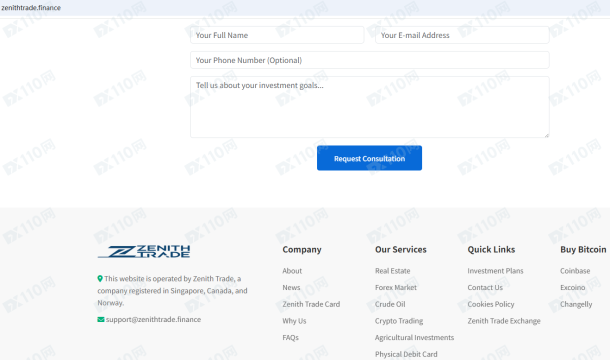The image size is (610, 360).
Task: Open the Zenith Trade Exchange link
Action: 504,321
